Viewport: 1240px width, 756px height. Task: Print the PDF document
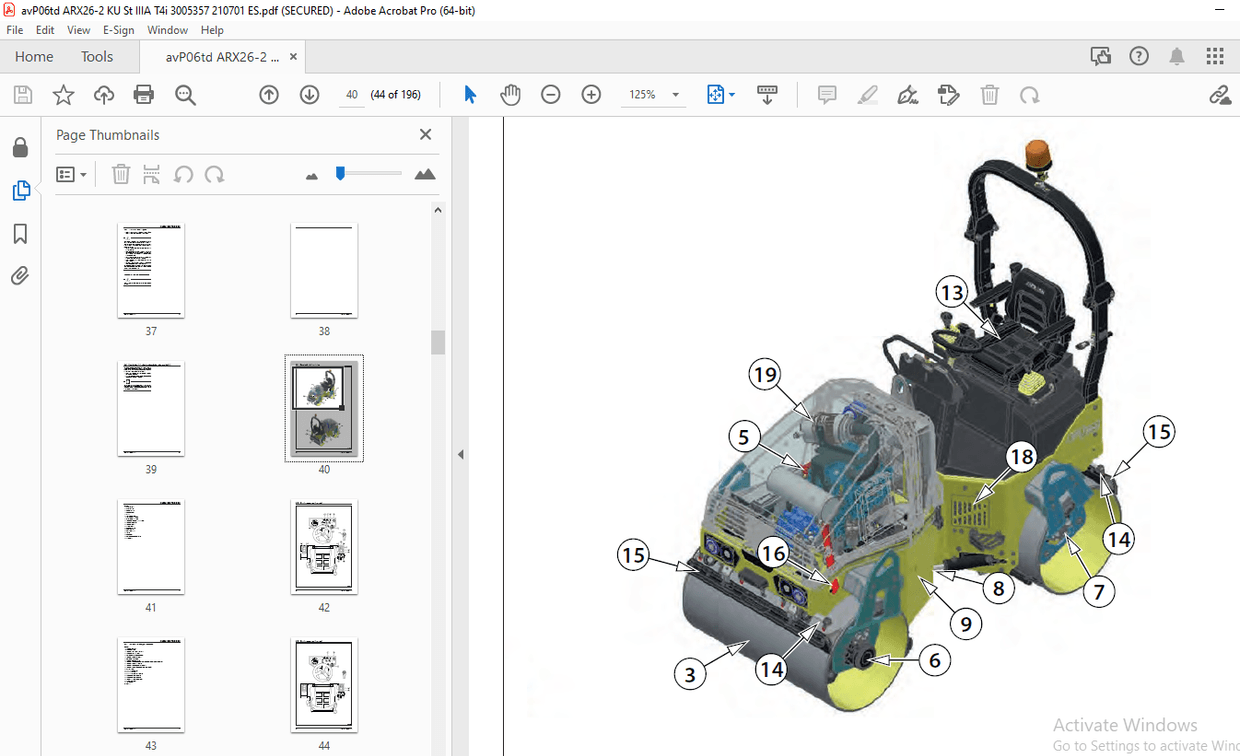point(143,94)
